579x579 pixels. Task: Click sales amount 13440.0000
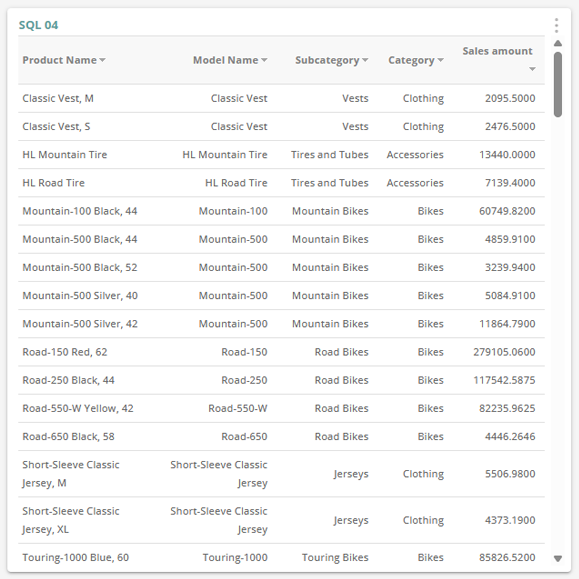(507, 155)
